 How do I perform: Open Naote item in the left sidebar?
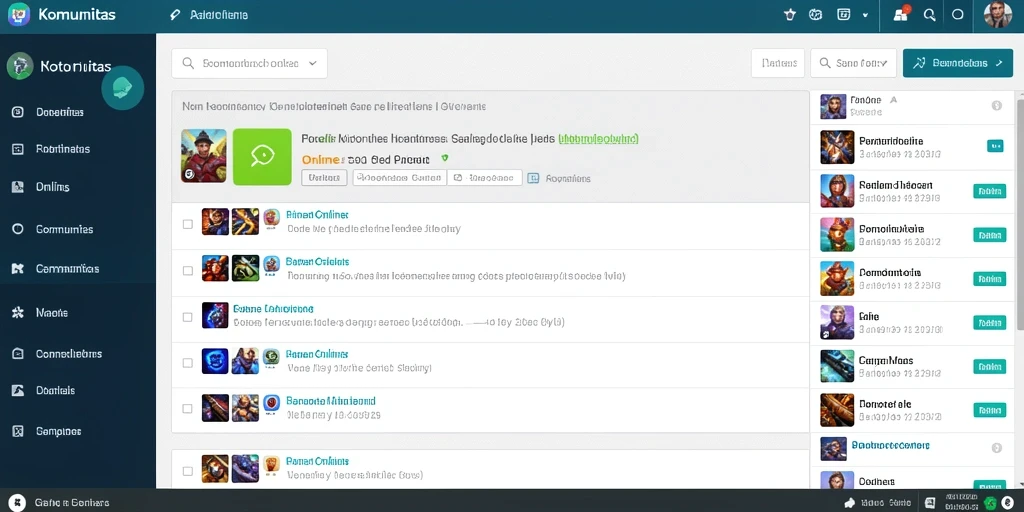pyautogui.click(x=52, y=313)
